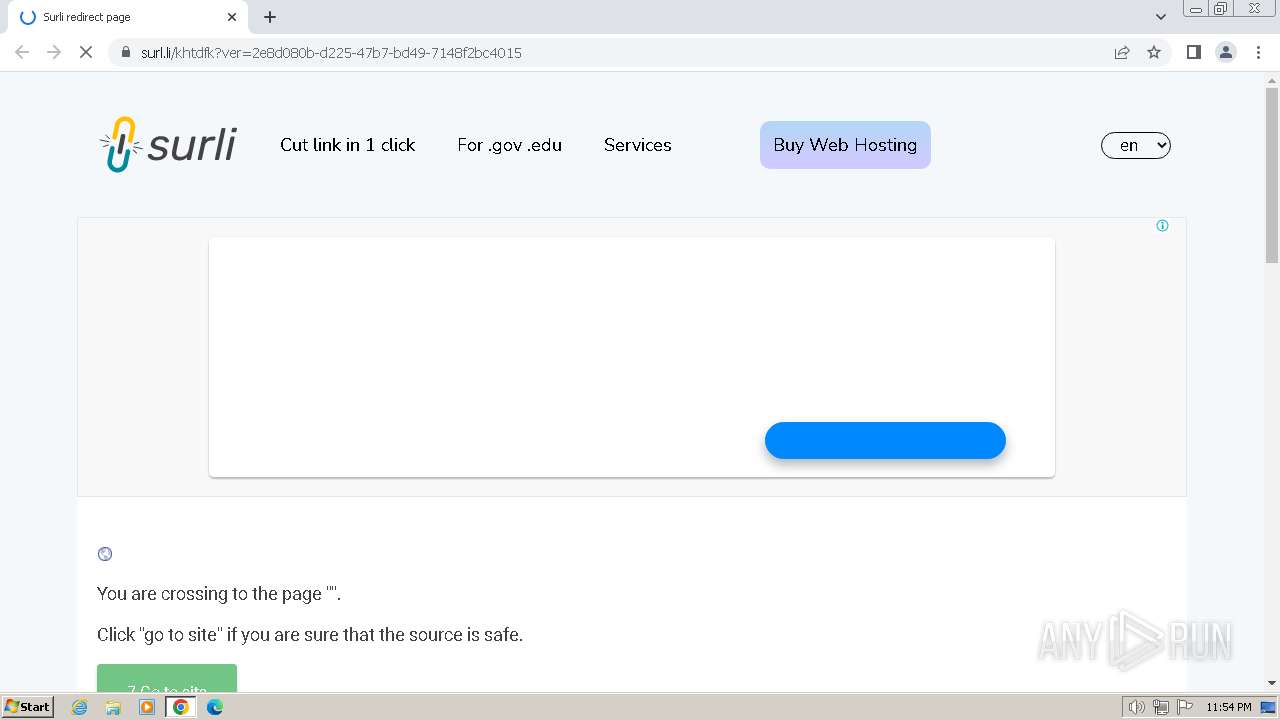
Task: Click the green Go to site button
Action: pyautogui.click(x=167, y=678)
